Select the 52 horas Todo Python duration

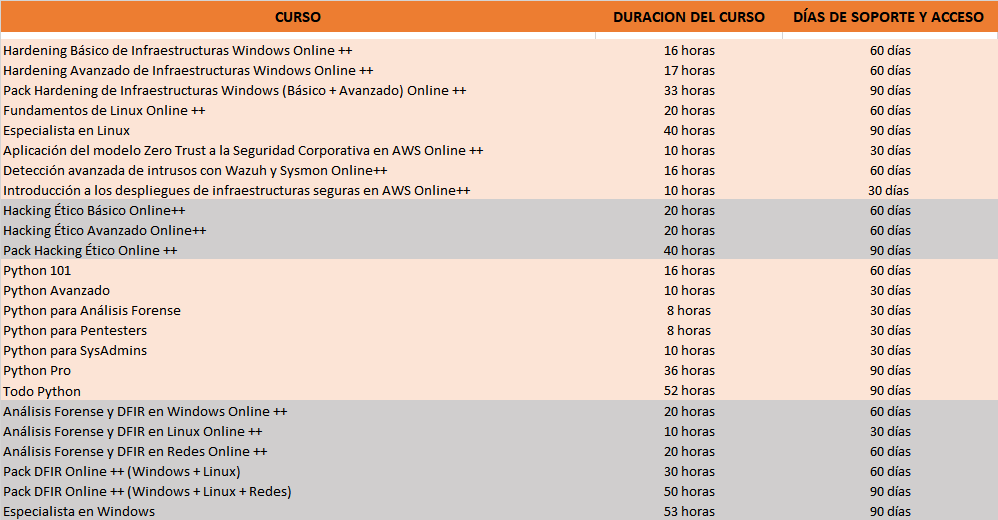[x=689, y=391]
